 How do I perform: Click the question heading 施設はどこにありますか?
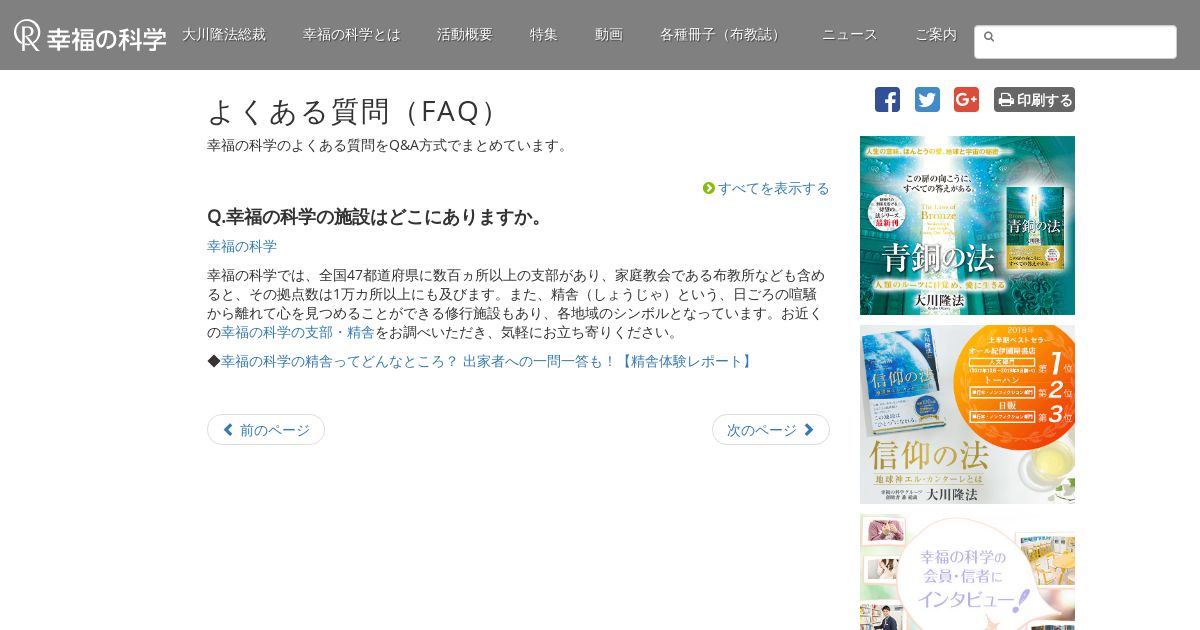pyautogui.click(x=376, y=217)
